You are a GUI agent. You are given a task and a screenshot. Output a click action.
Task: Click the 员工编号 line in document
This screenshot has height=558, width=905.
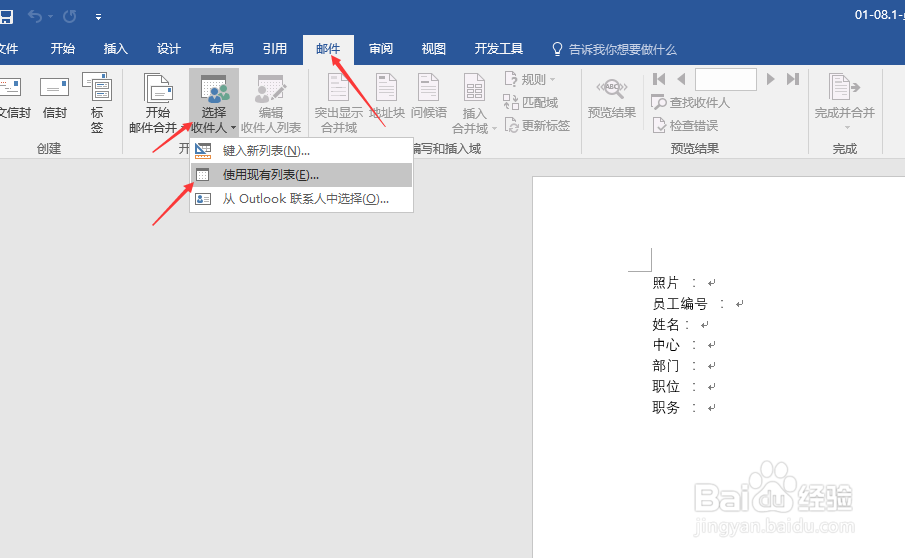tap(698, 304)
